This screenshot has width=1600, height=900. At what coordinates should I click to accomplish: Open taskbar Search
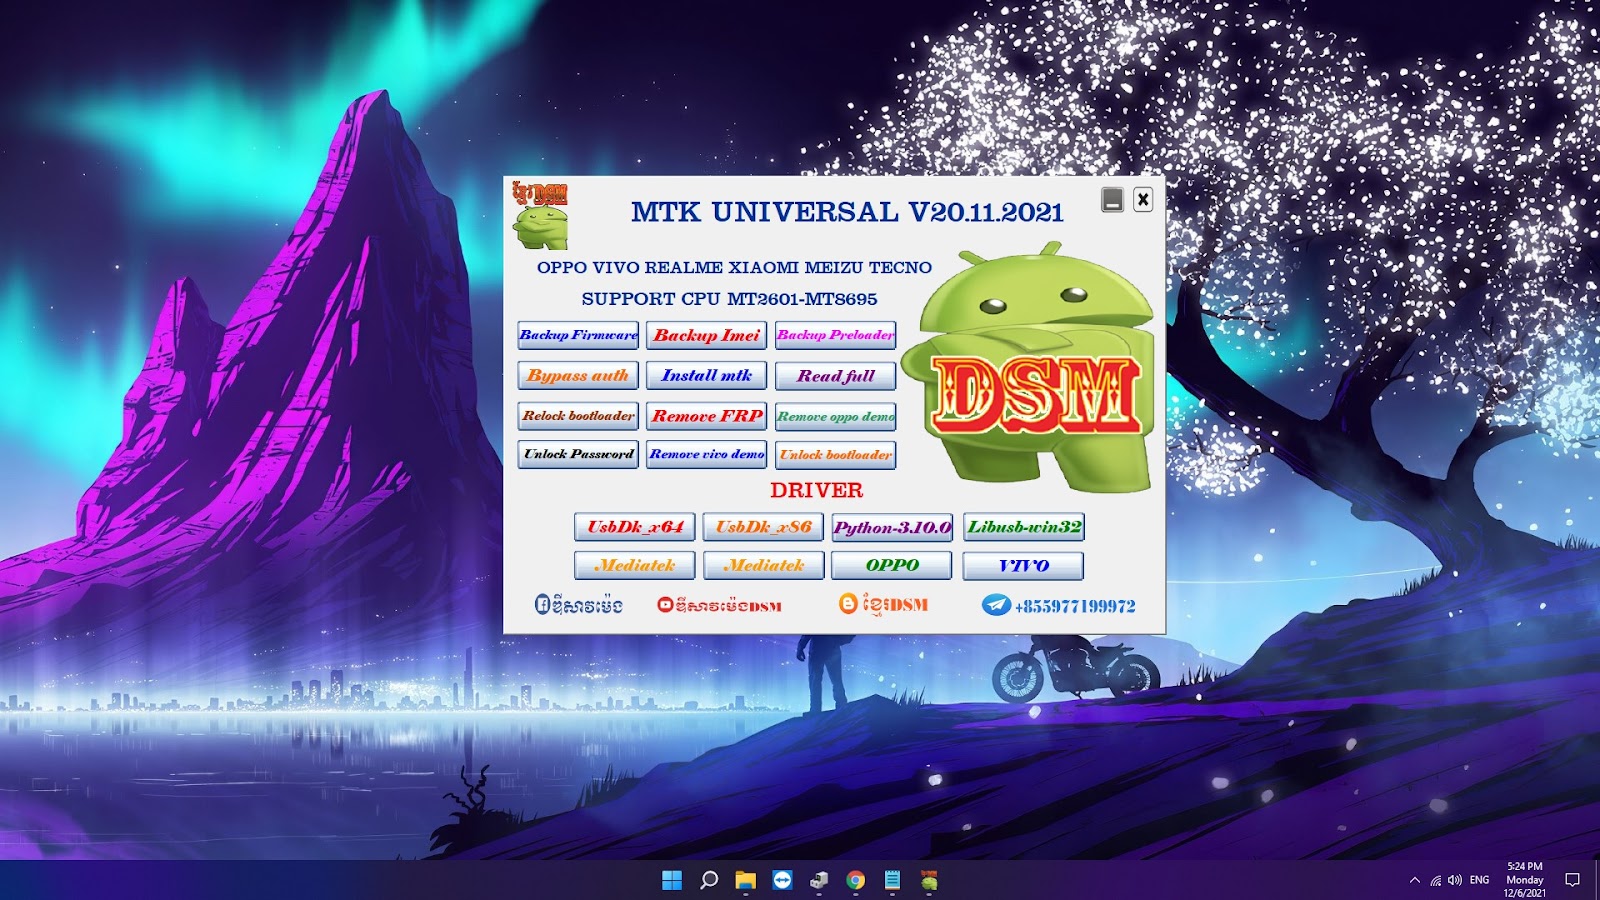709,880
